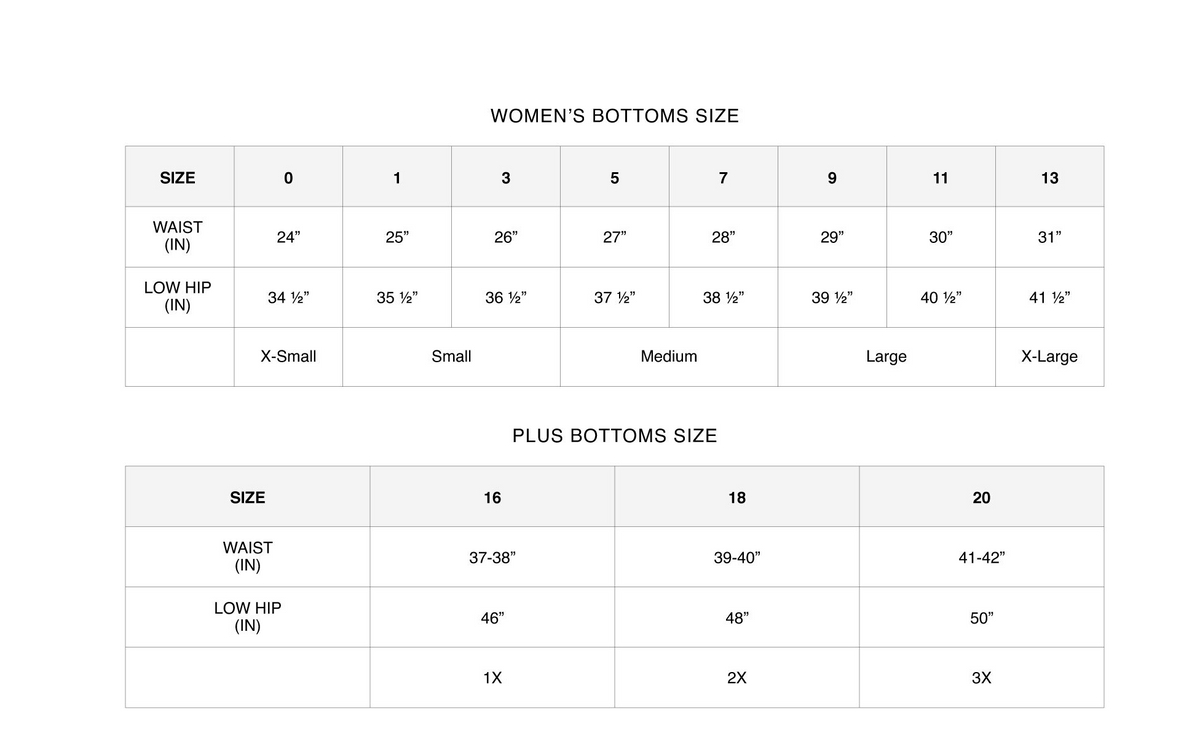This screenshot has width=1200, height=736.
Task: Select size 18 column header
Action: pyautogui.click(x=737, y=497)
